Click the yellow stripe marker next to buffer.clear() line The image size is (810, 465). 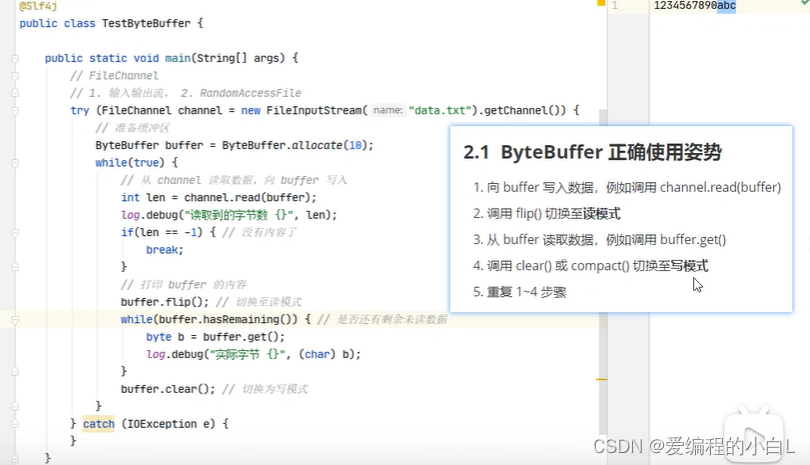(601, 380)
